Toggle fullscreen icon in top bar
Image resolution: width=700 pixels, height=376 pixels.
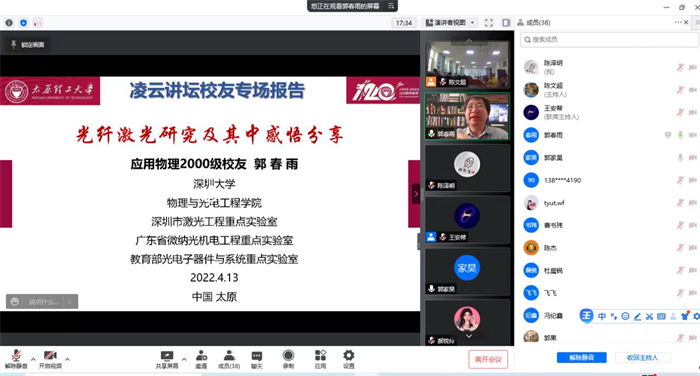tap(489, 23)
